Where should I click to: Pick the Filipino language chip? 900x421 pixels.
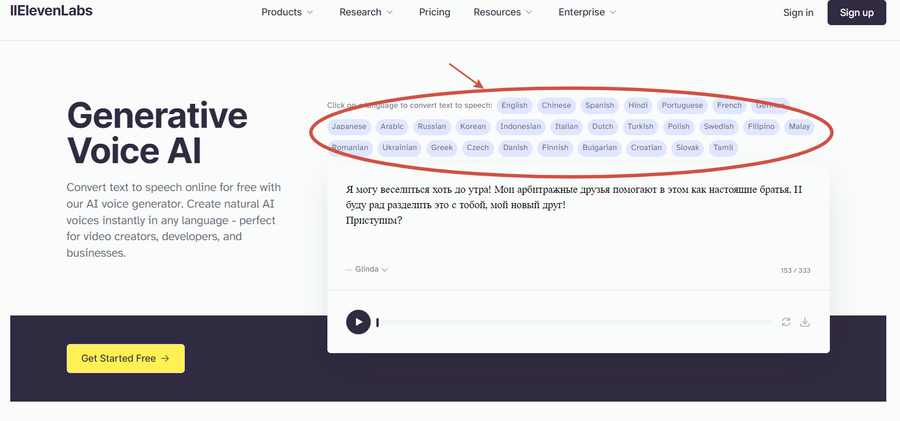click(761, 126)
